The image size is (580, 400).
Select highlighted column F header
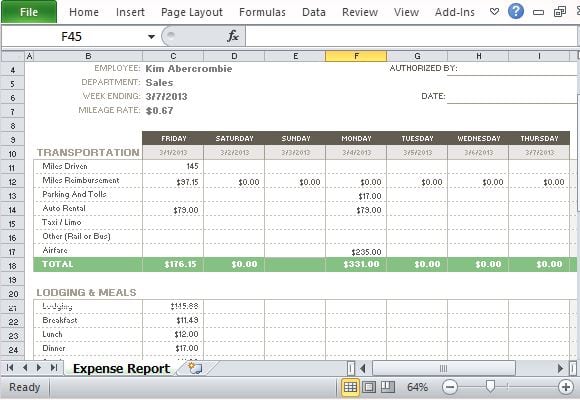coord(356,56)
